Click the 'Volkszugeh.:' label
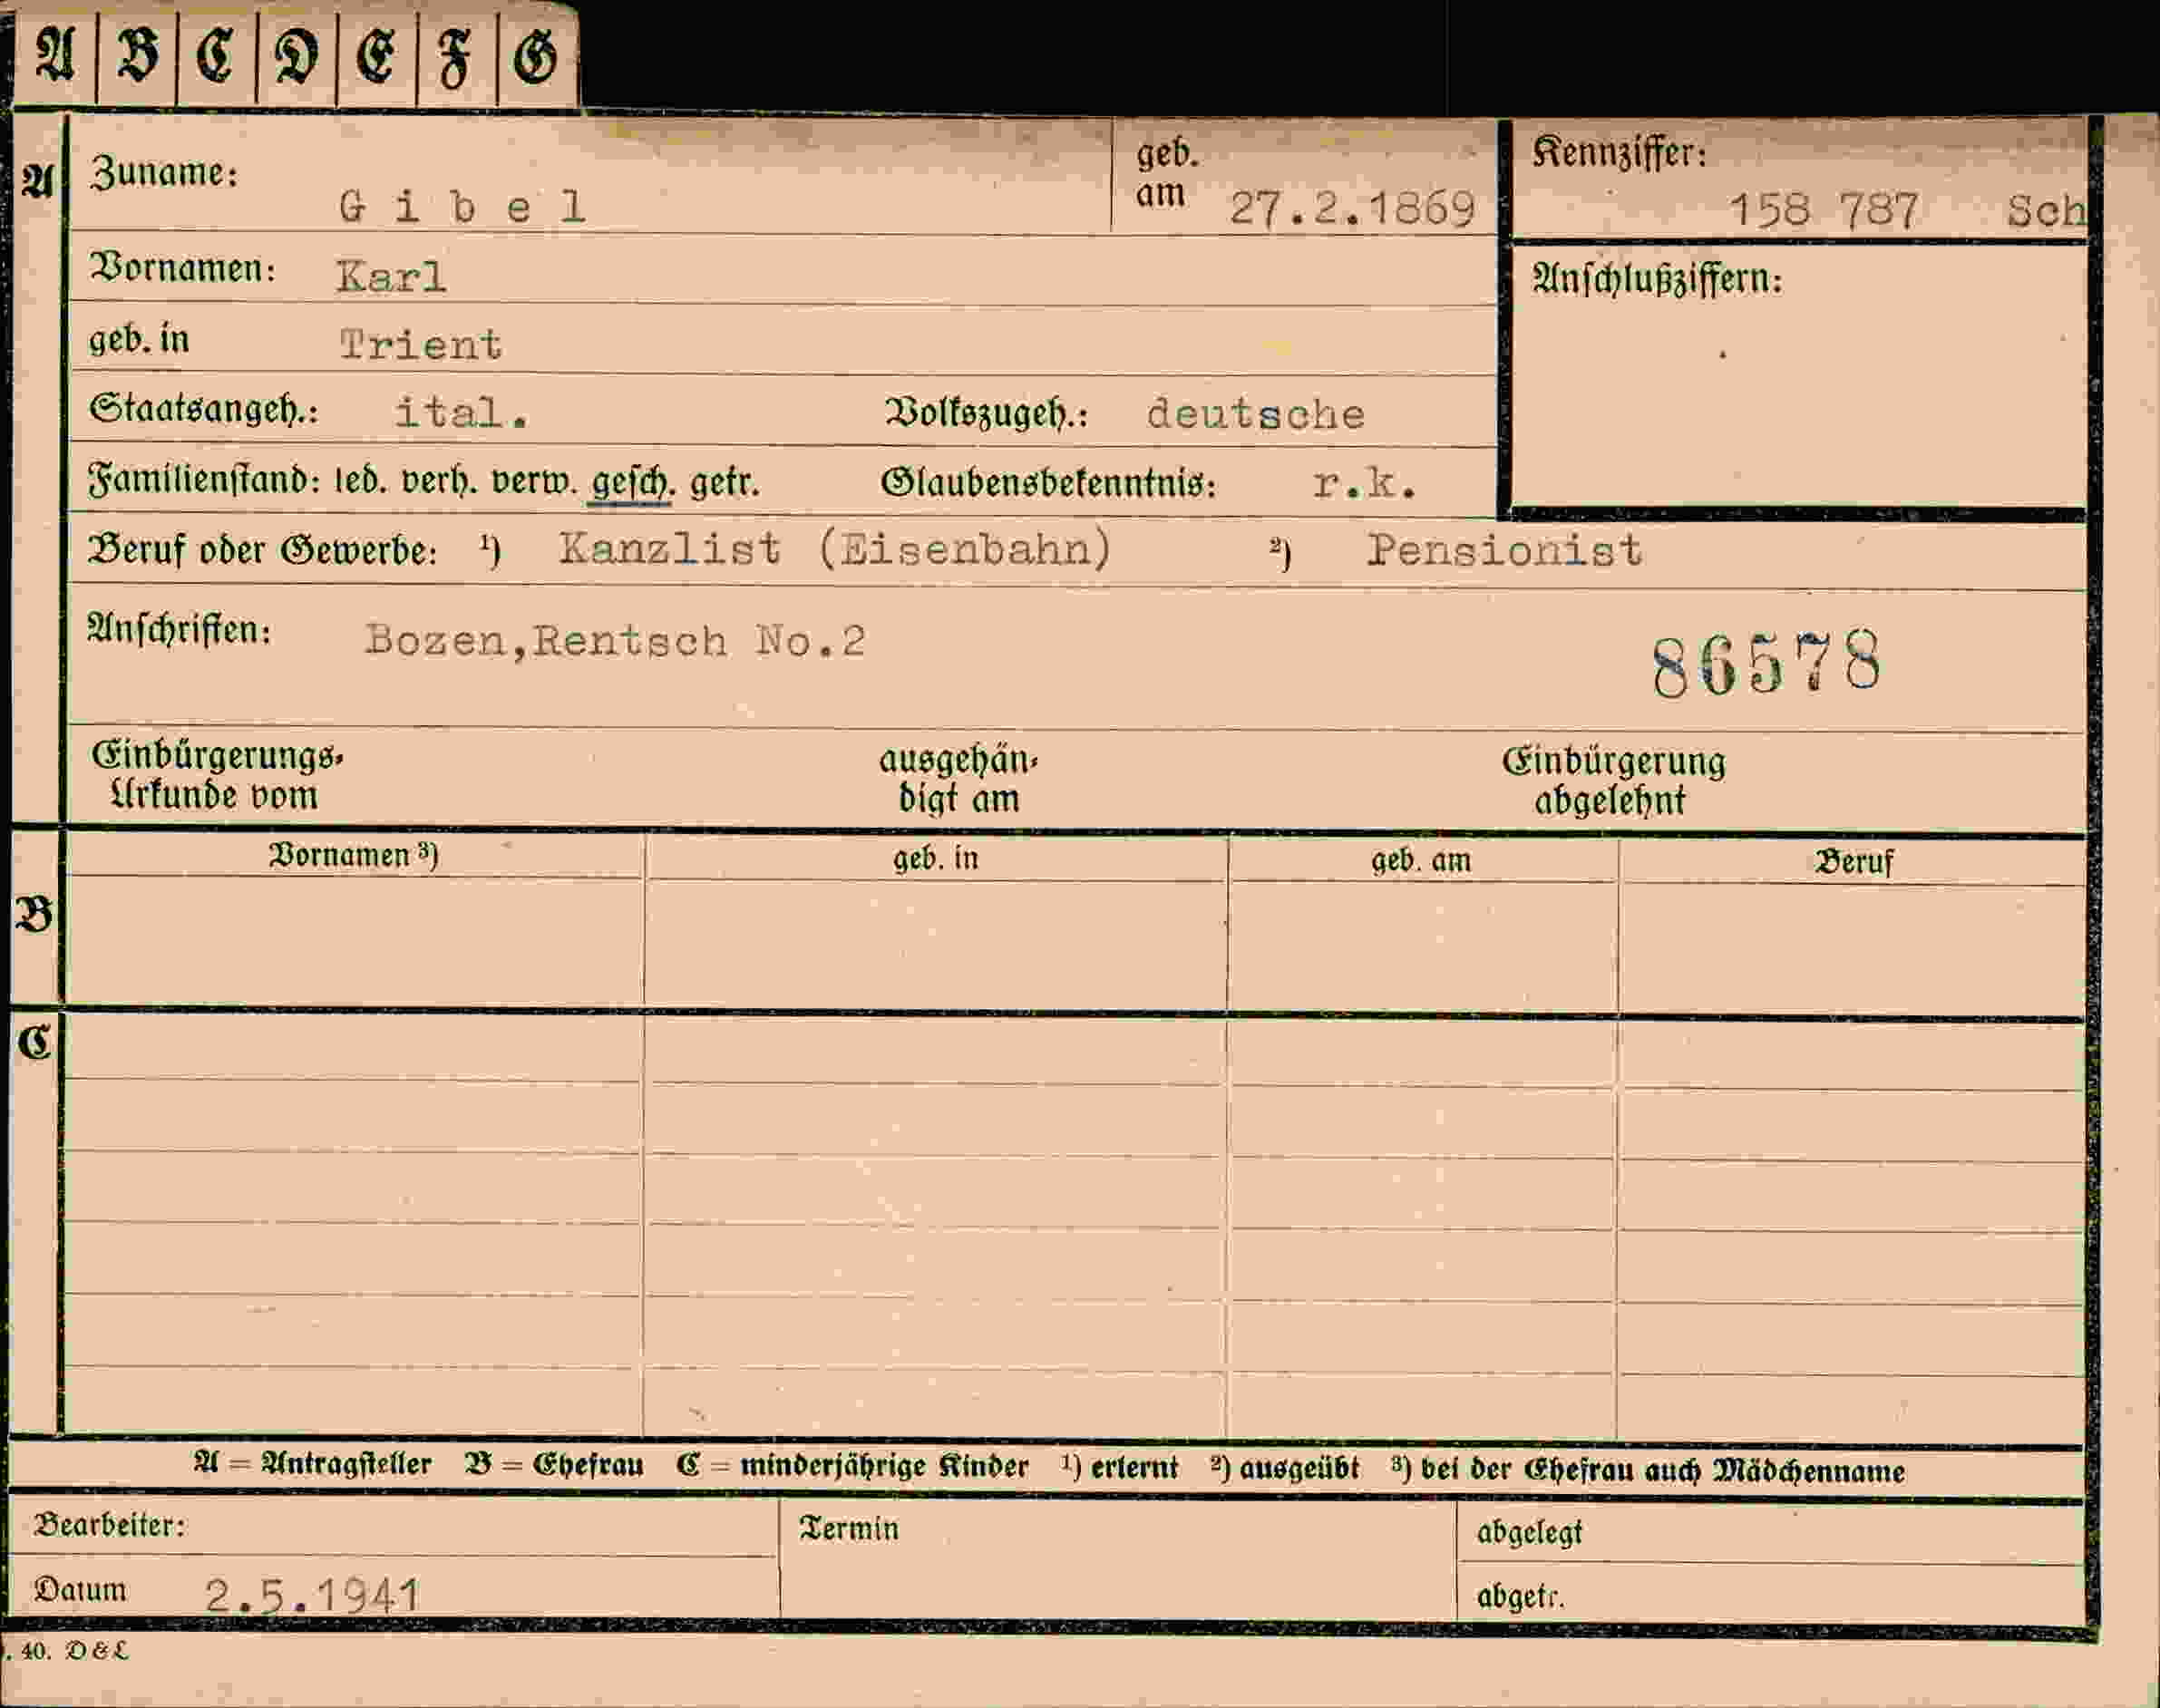This screenshot has height=1708, width=2160. point(987,414)
